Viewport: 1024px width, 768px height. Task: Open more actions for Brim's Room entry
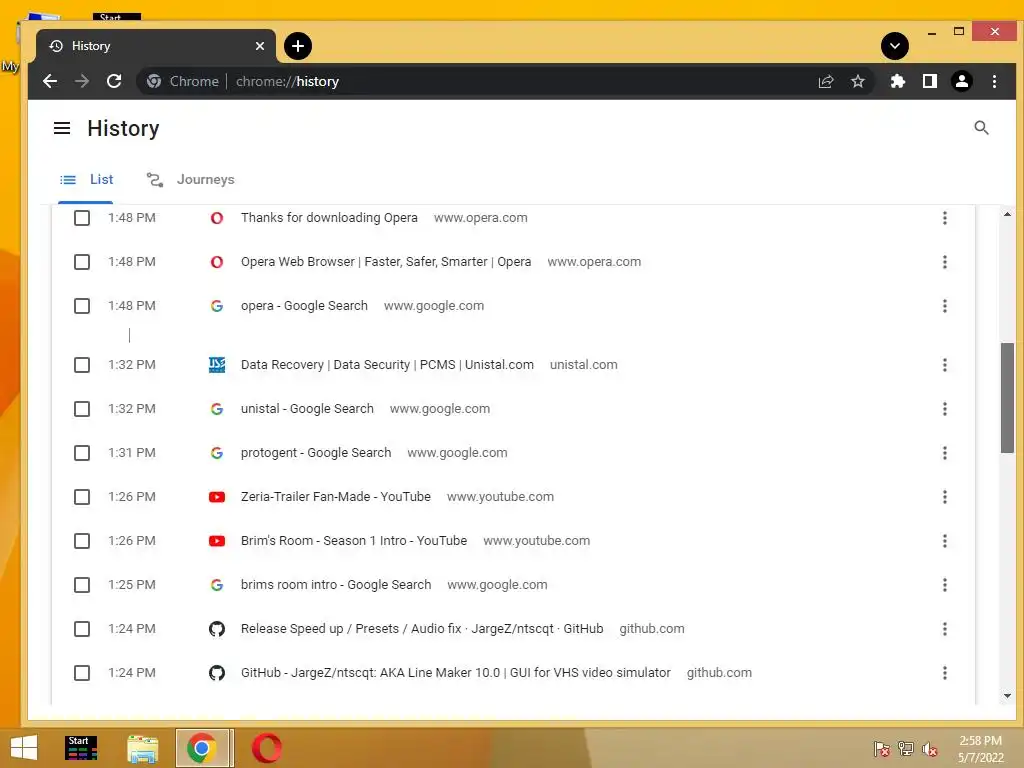coord(944,541)
